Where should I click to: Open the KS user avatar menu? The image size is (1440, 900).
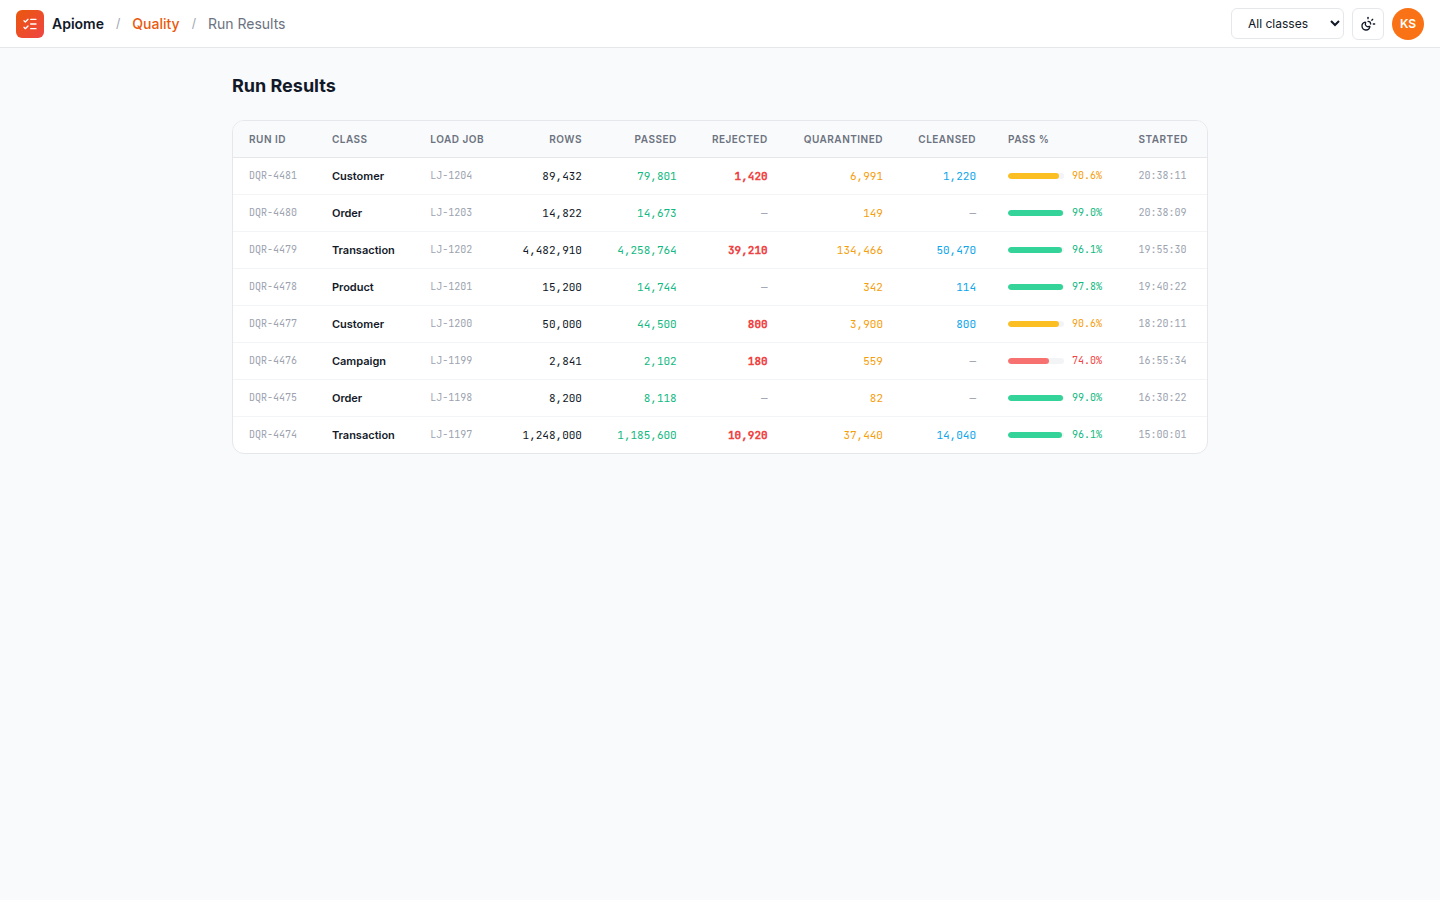click(x=1408, y=24)
